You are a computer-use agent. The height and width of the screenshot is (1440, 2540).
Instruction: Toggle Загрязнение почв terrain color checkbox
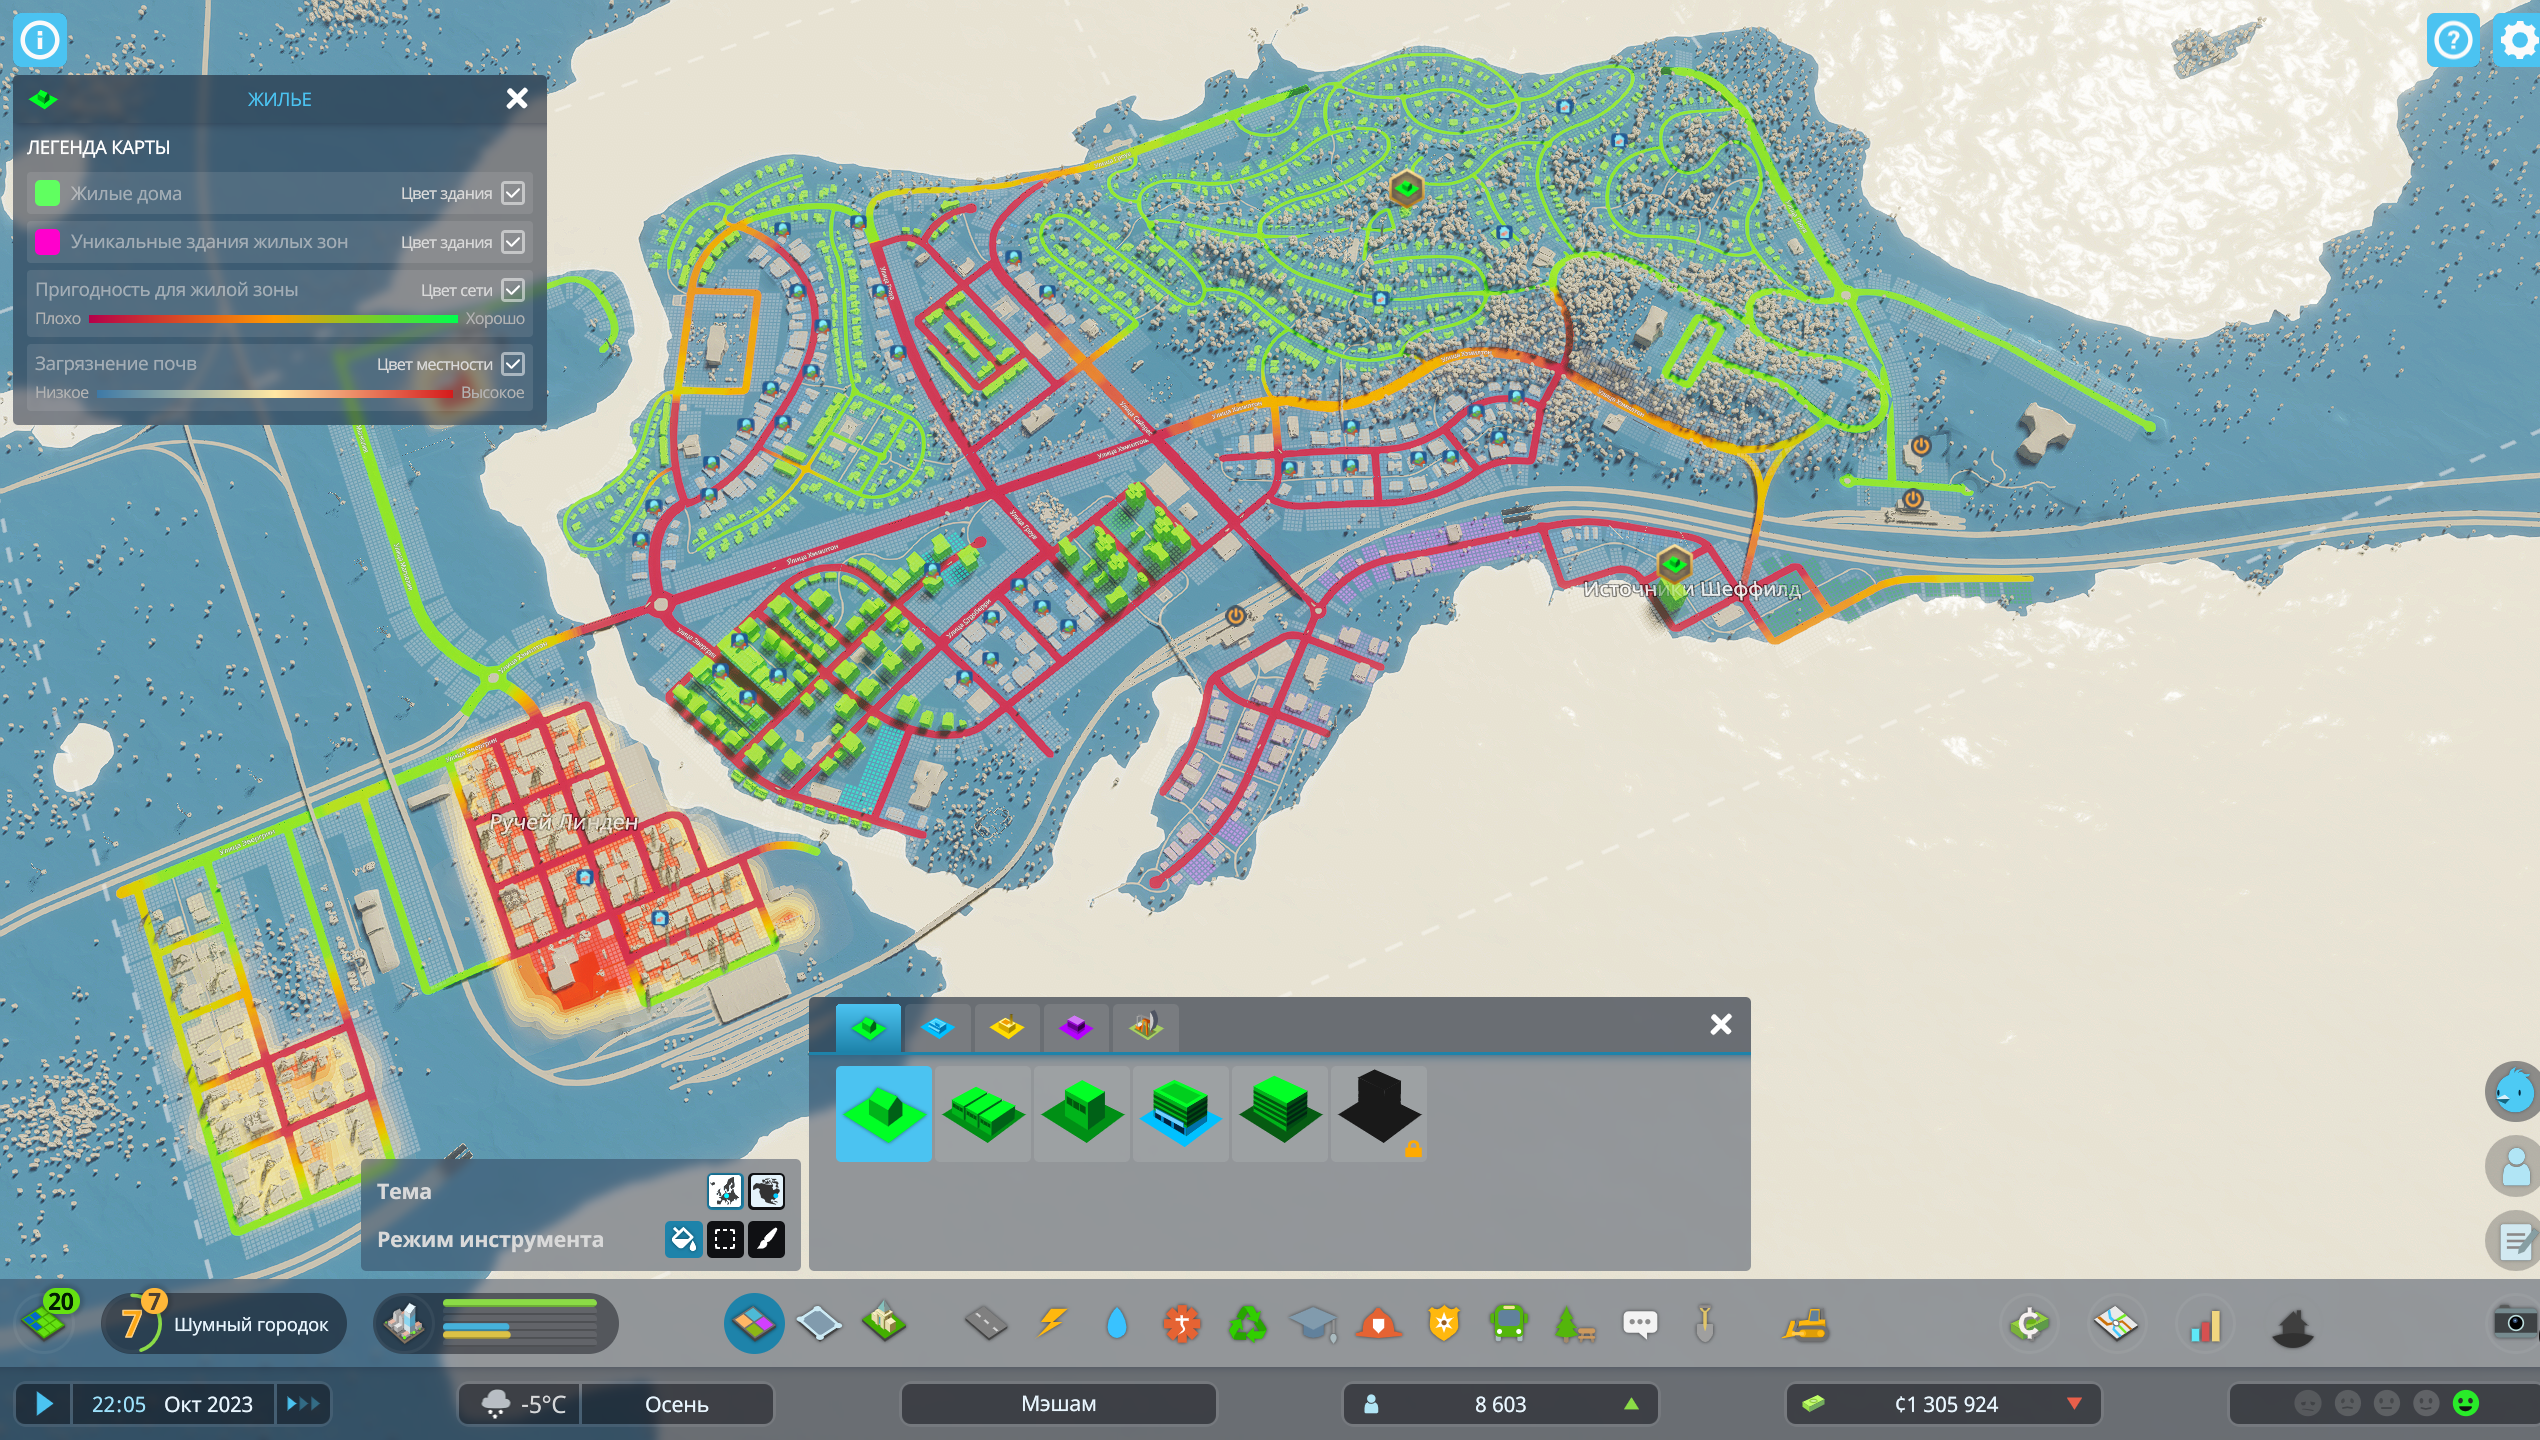pyautogui.click(x=513, y=364)
